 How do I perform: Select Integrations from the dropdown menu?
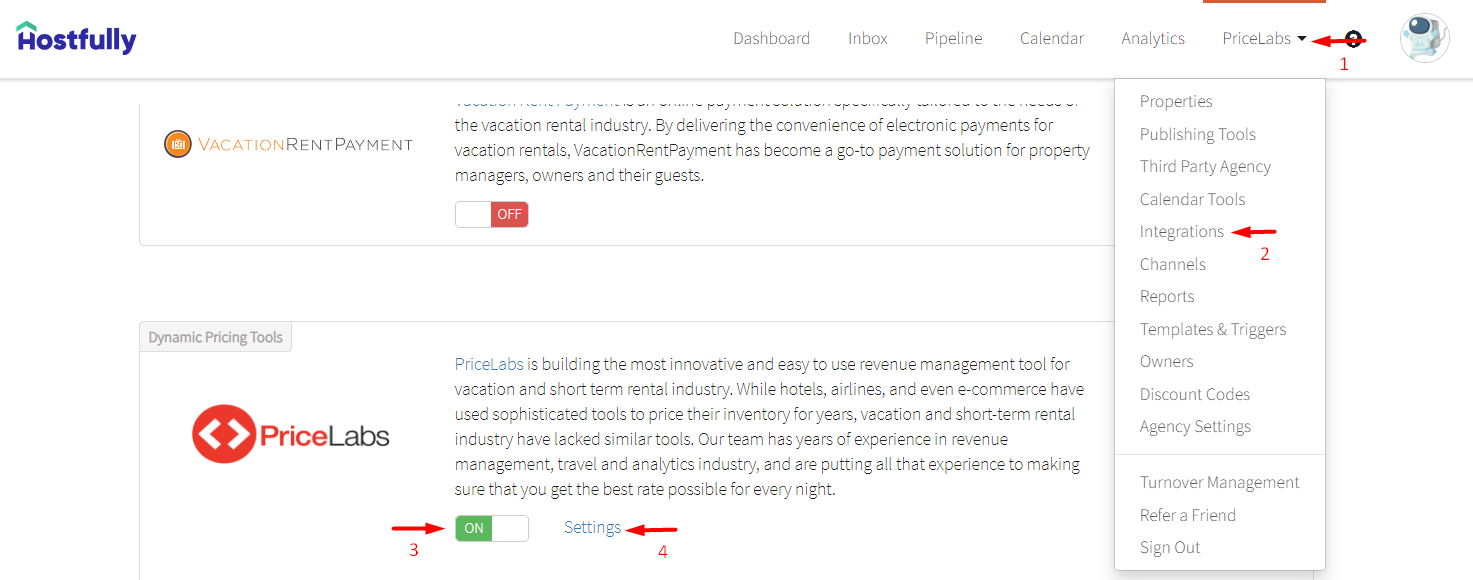coord(1182,232)
